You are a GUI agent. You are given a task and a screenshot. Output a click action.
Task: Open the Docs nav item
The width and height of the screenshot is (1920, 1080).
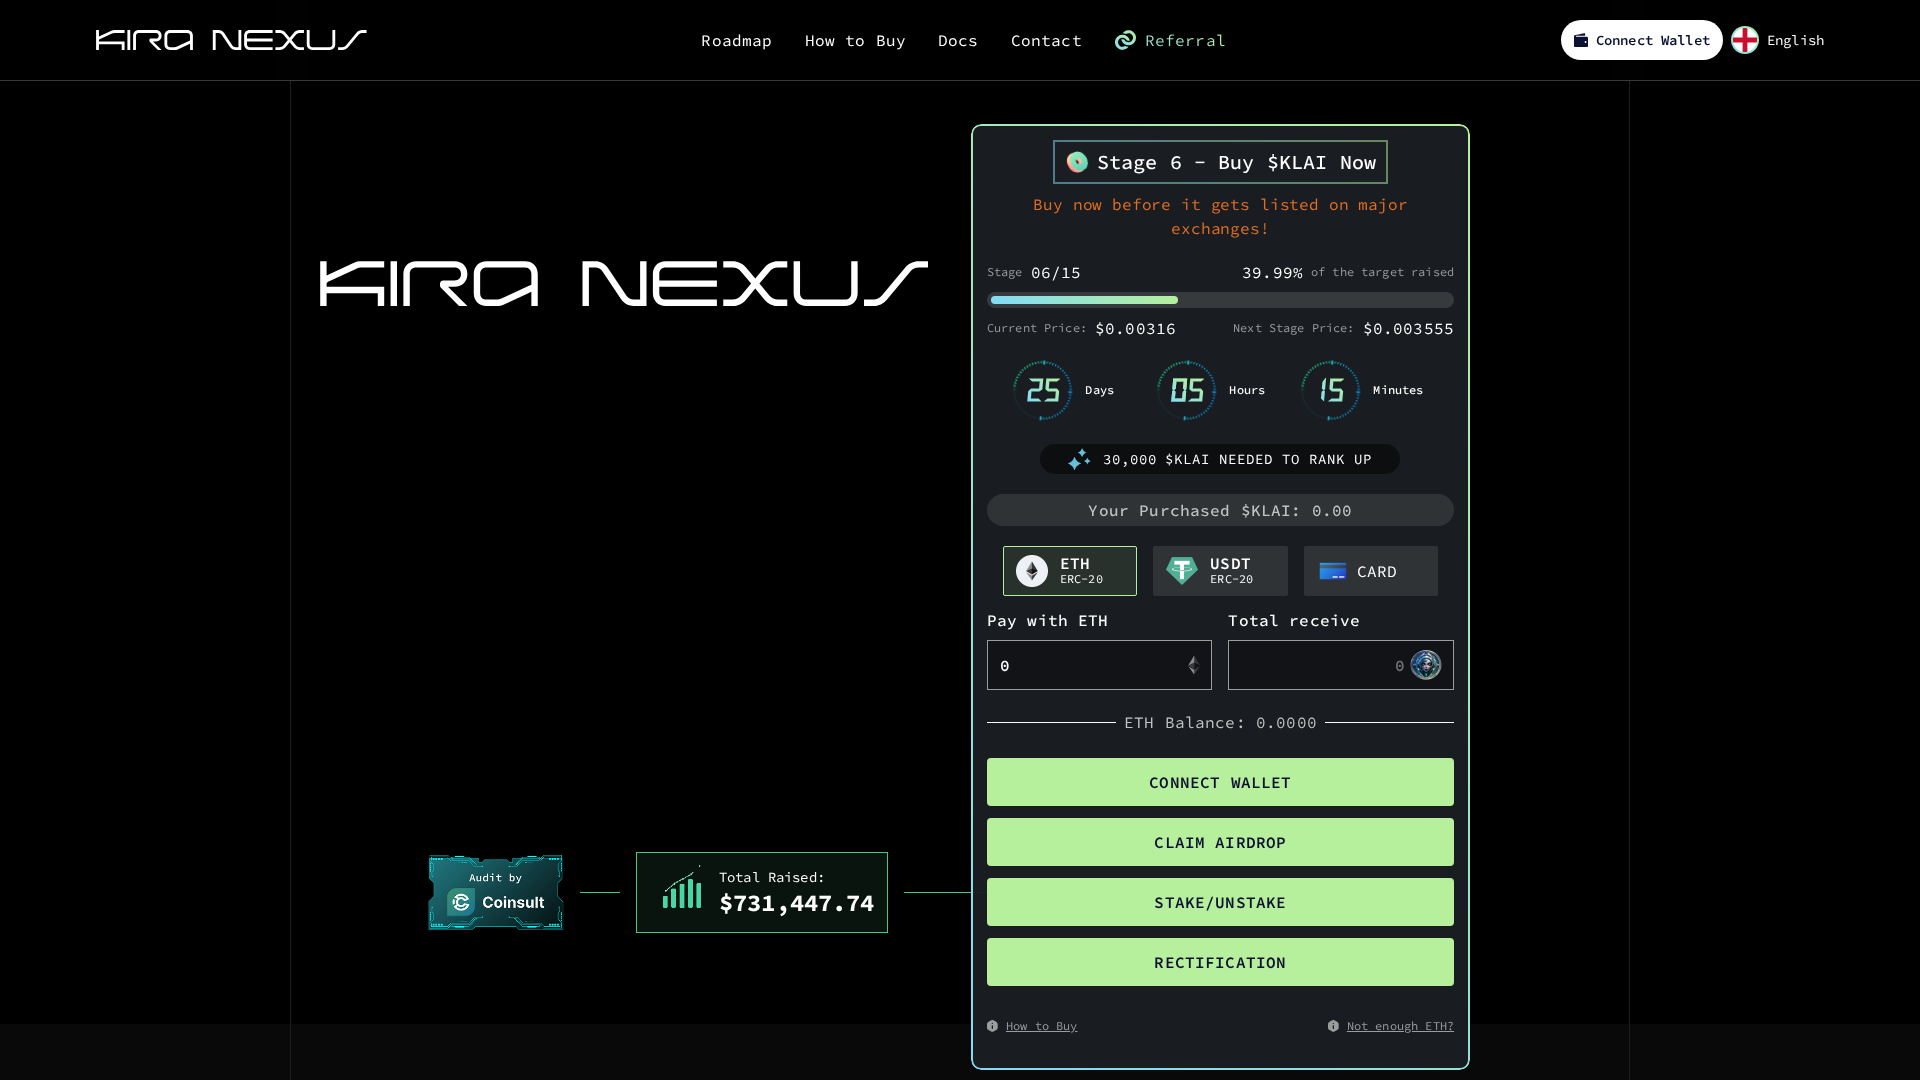pos(958,41)
